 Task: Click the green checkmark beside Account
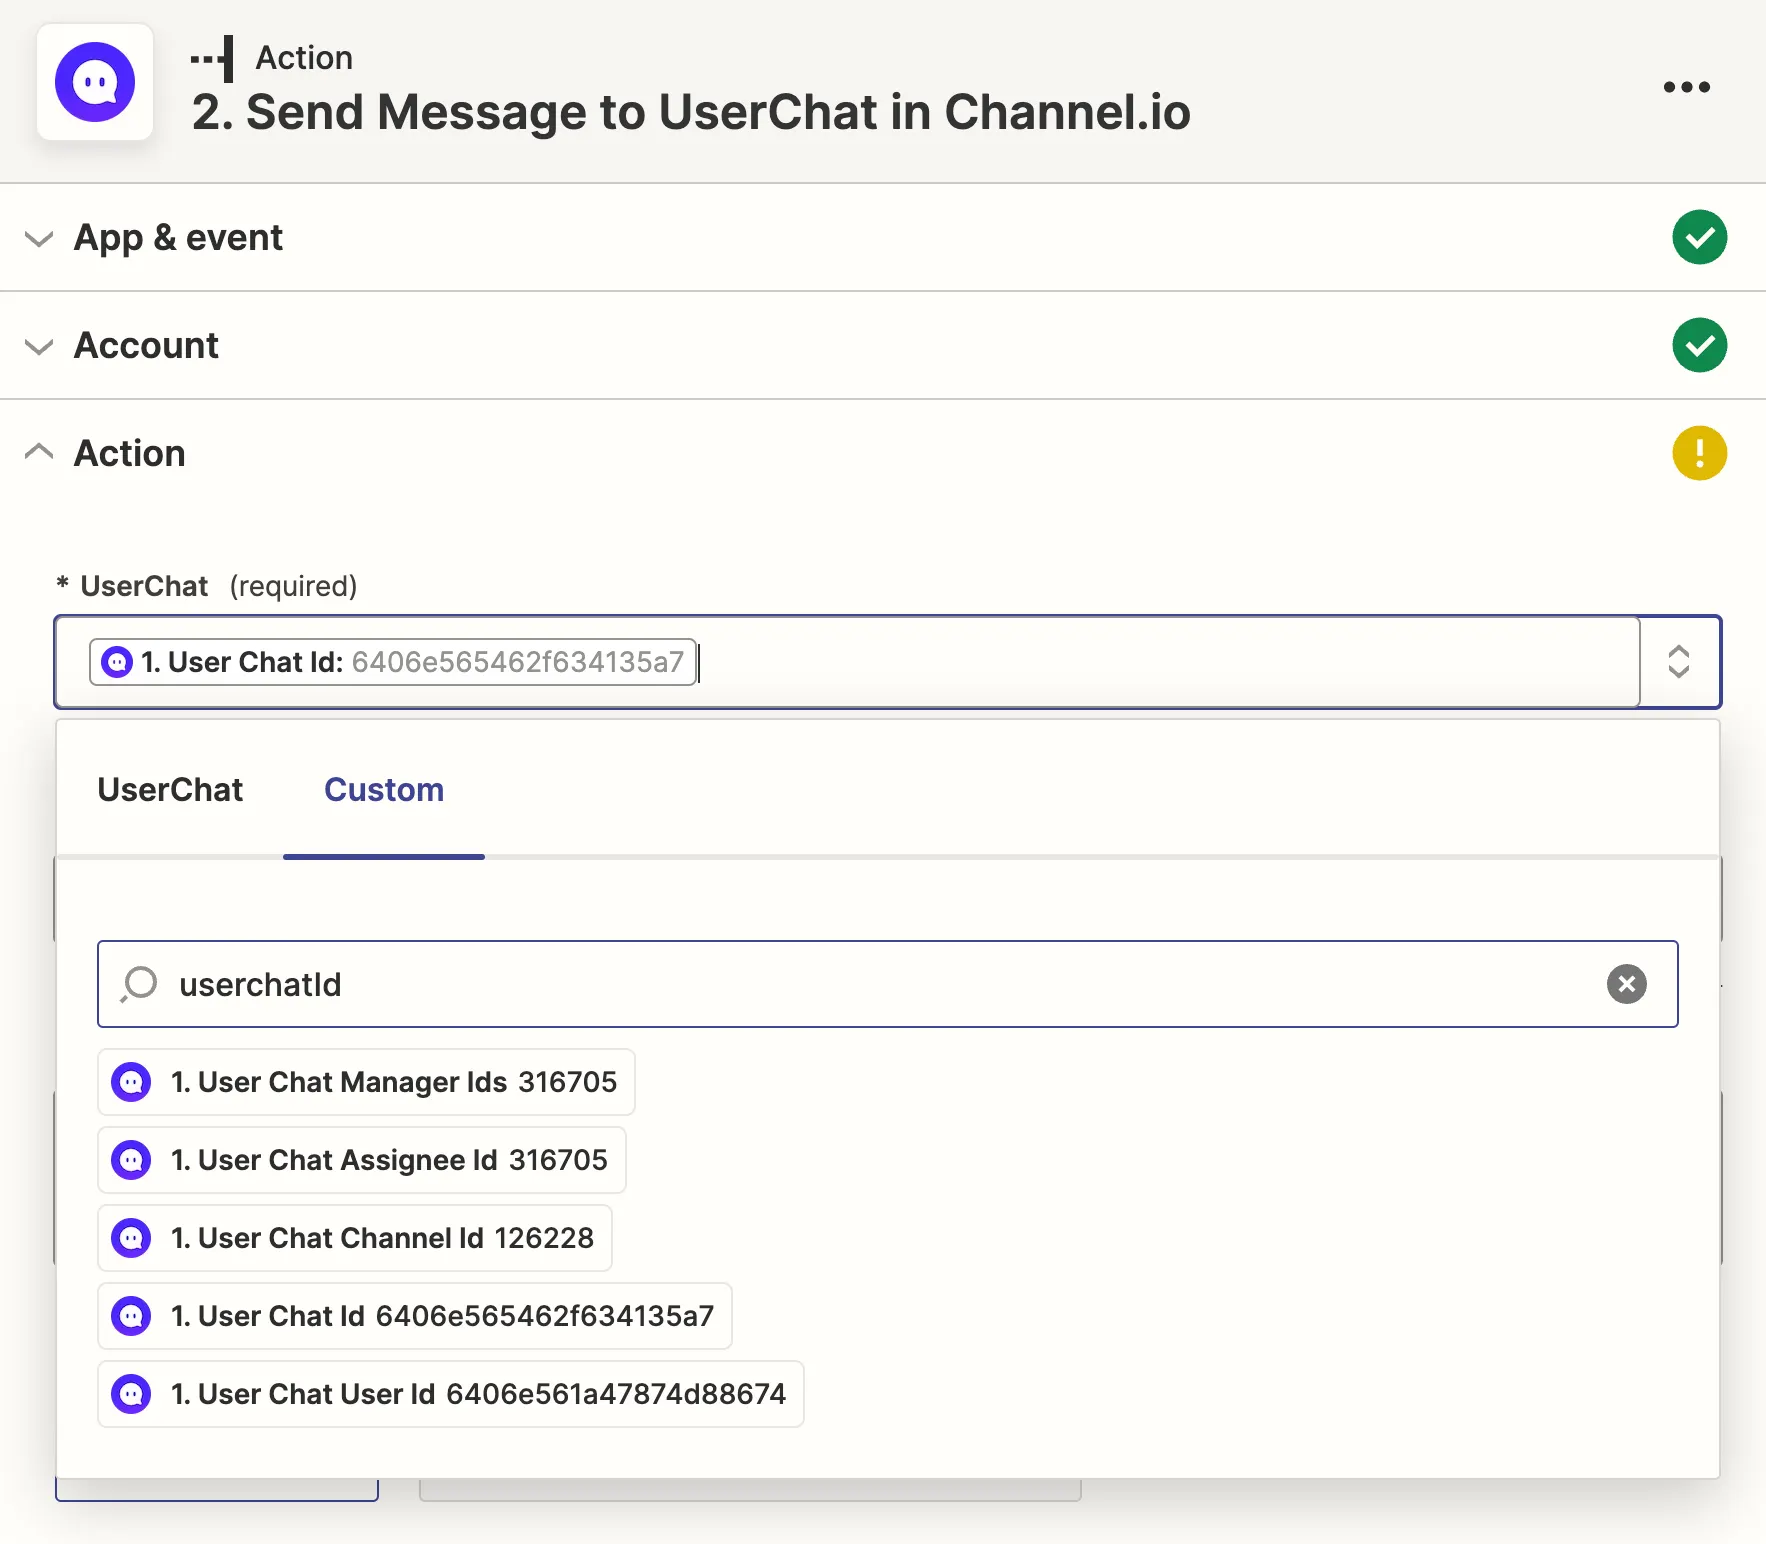1699,346
